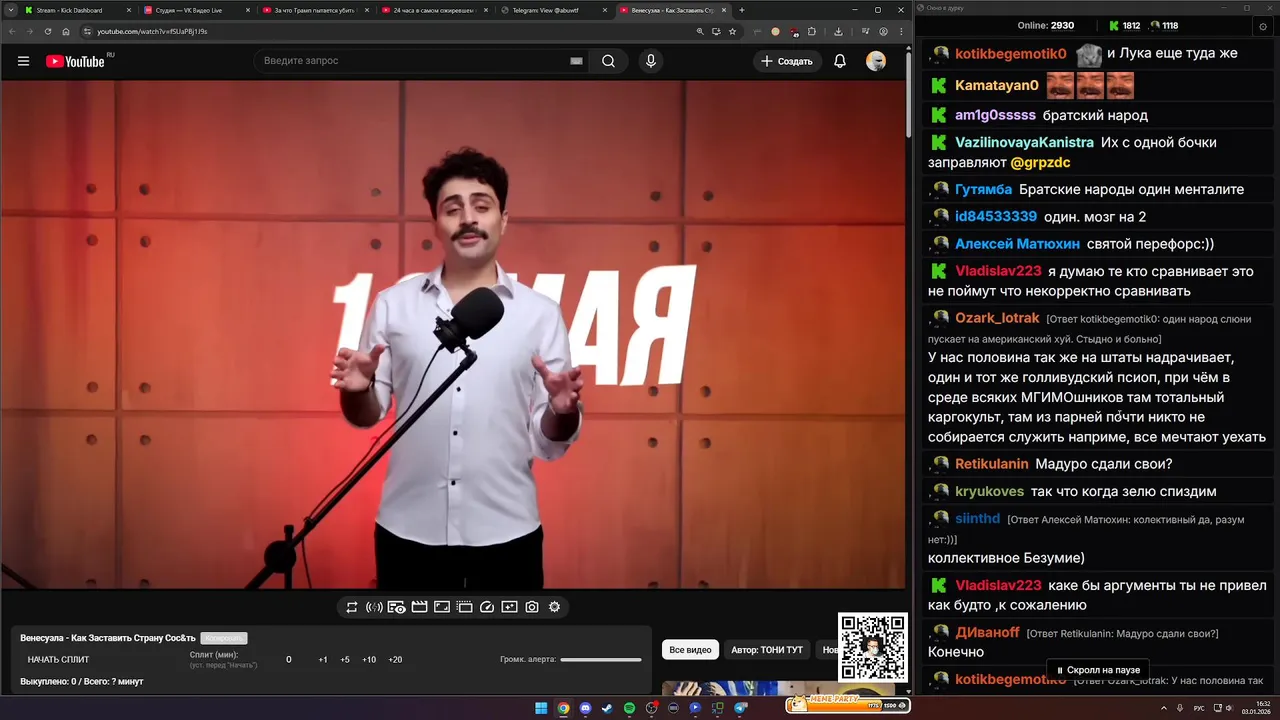Click the screenshot camera icon below video

(532, 607)
